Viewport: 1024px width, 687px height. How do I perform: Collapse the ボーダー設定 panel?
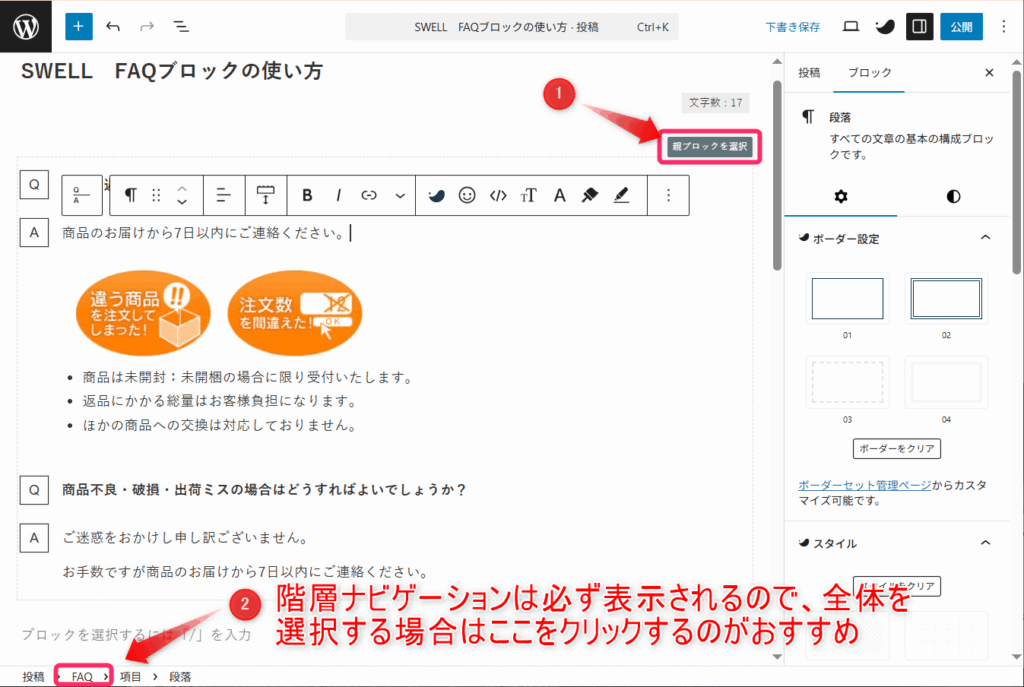click(x=985, y=238)
